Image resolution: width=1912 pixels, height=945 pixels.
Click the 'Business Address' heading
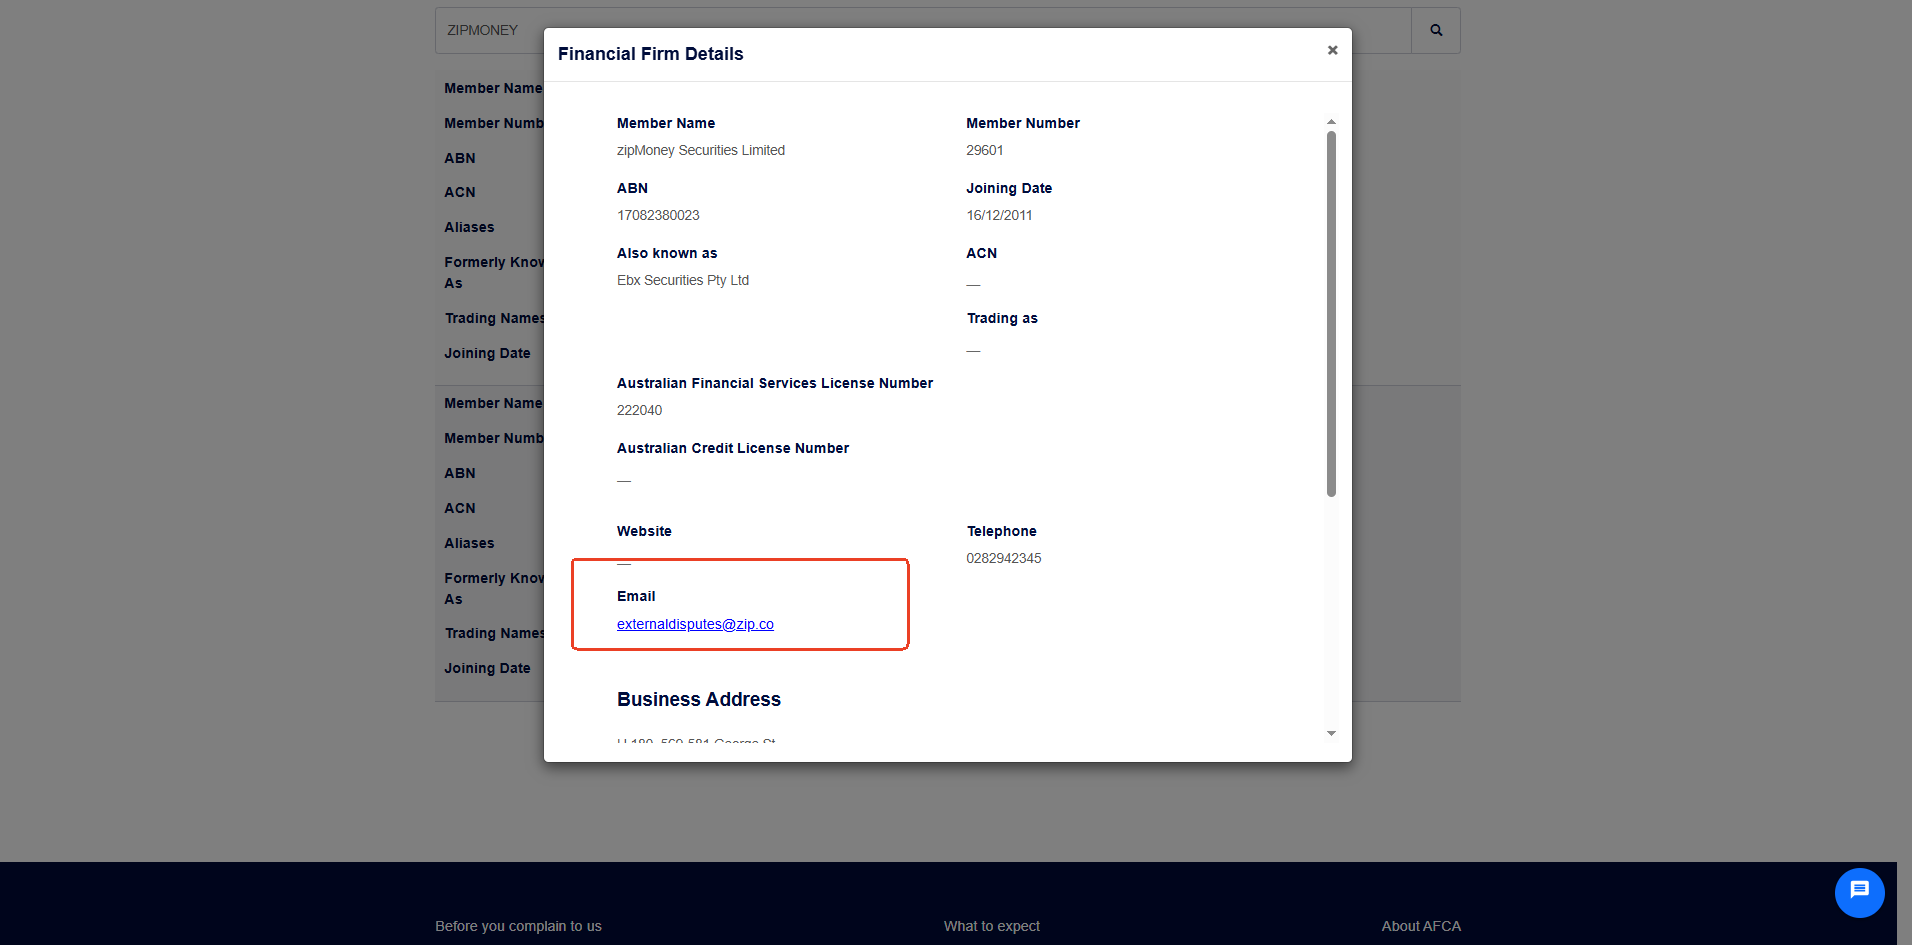tap(699, 699)
